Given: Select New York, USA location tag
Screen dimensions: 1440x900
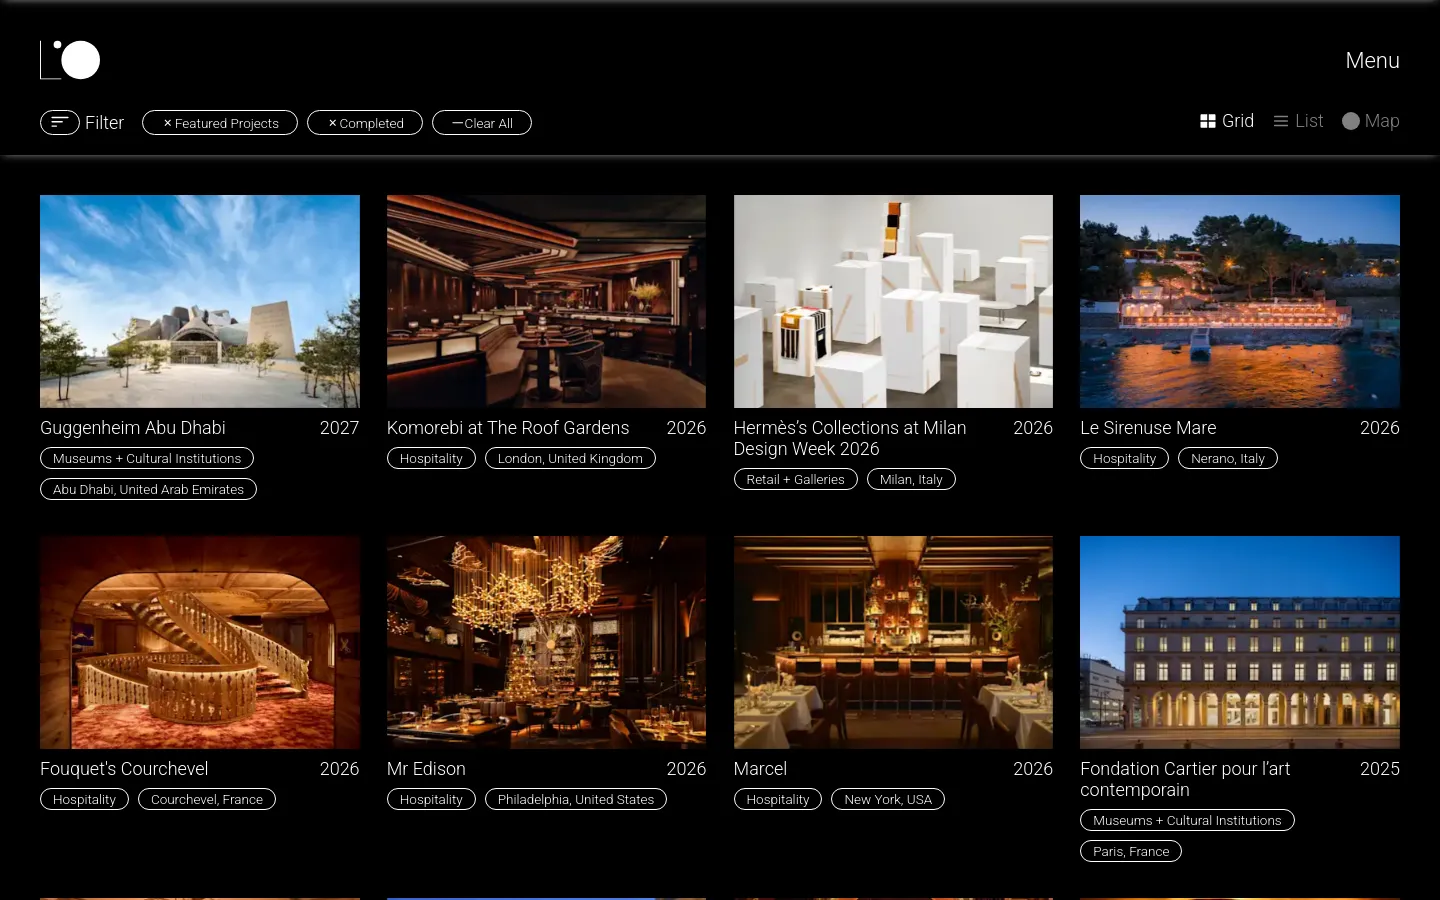Looking at the screenshot, I should click(x=888, y=799).
